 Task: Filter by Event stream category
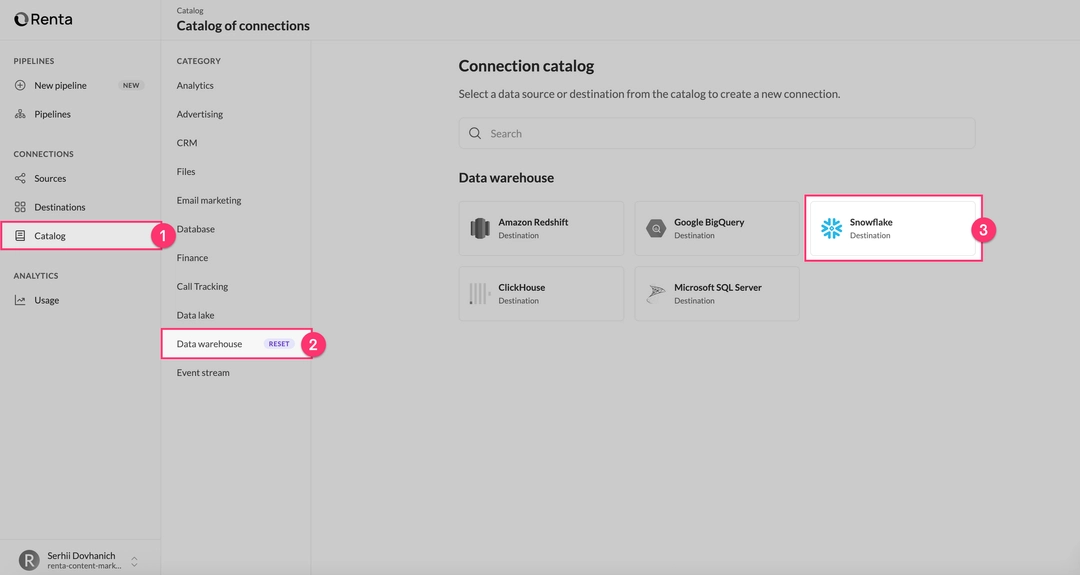[203, 373]
